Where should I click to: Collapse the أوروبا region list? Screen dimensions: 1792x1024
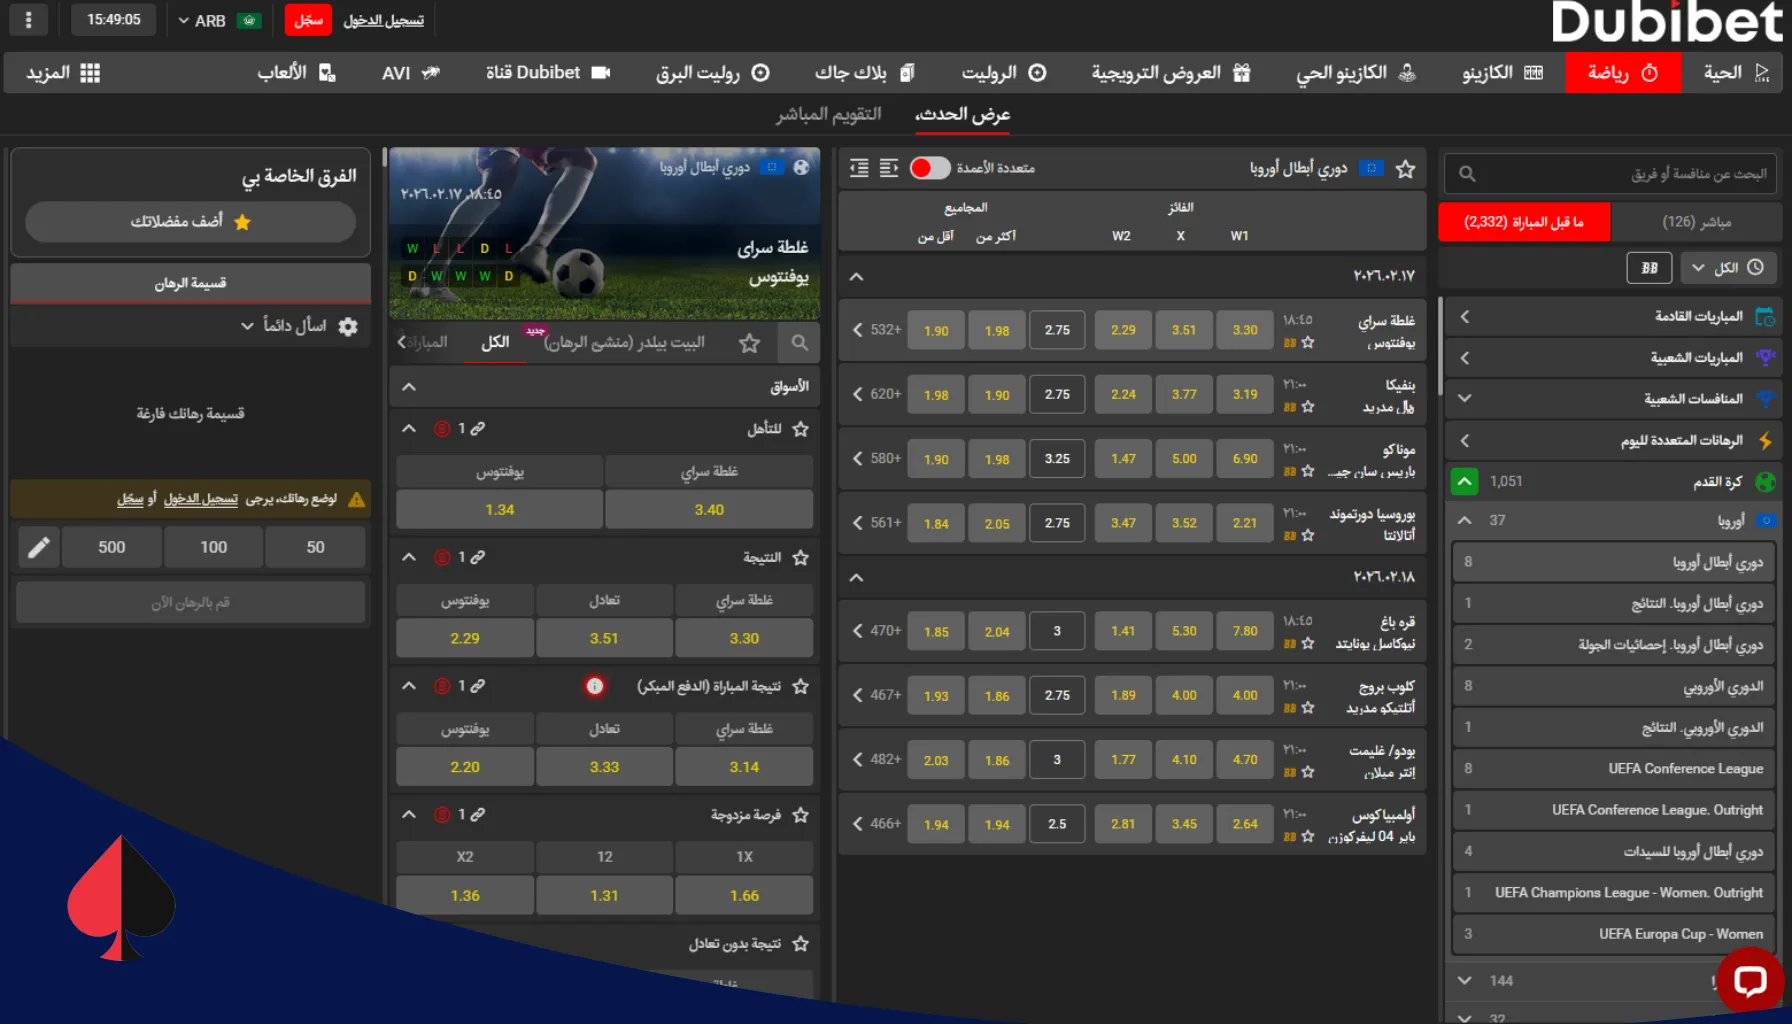point(1464,520)
